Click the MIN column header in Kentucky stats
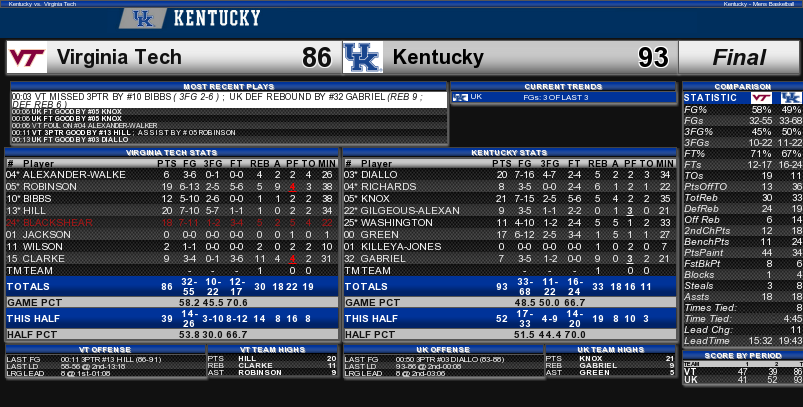 tap(665, 164)
